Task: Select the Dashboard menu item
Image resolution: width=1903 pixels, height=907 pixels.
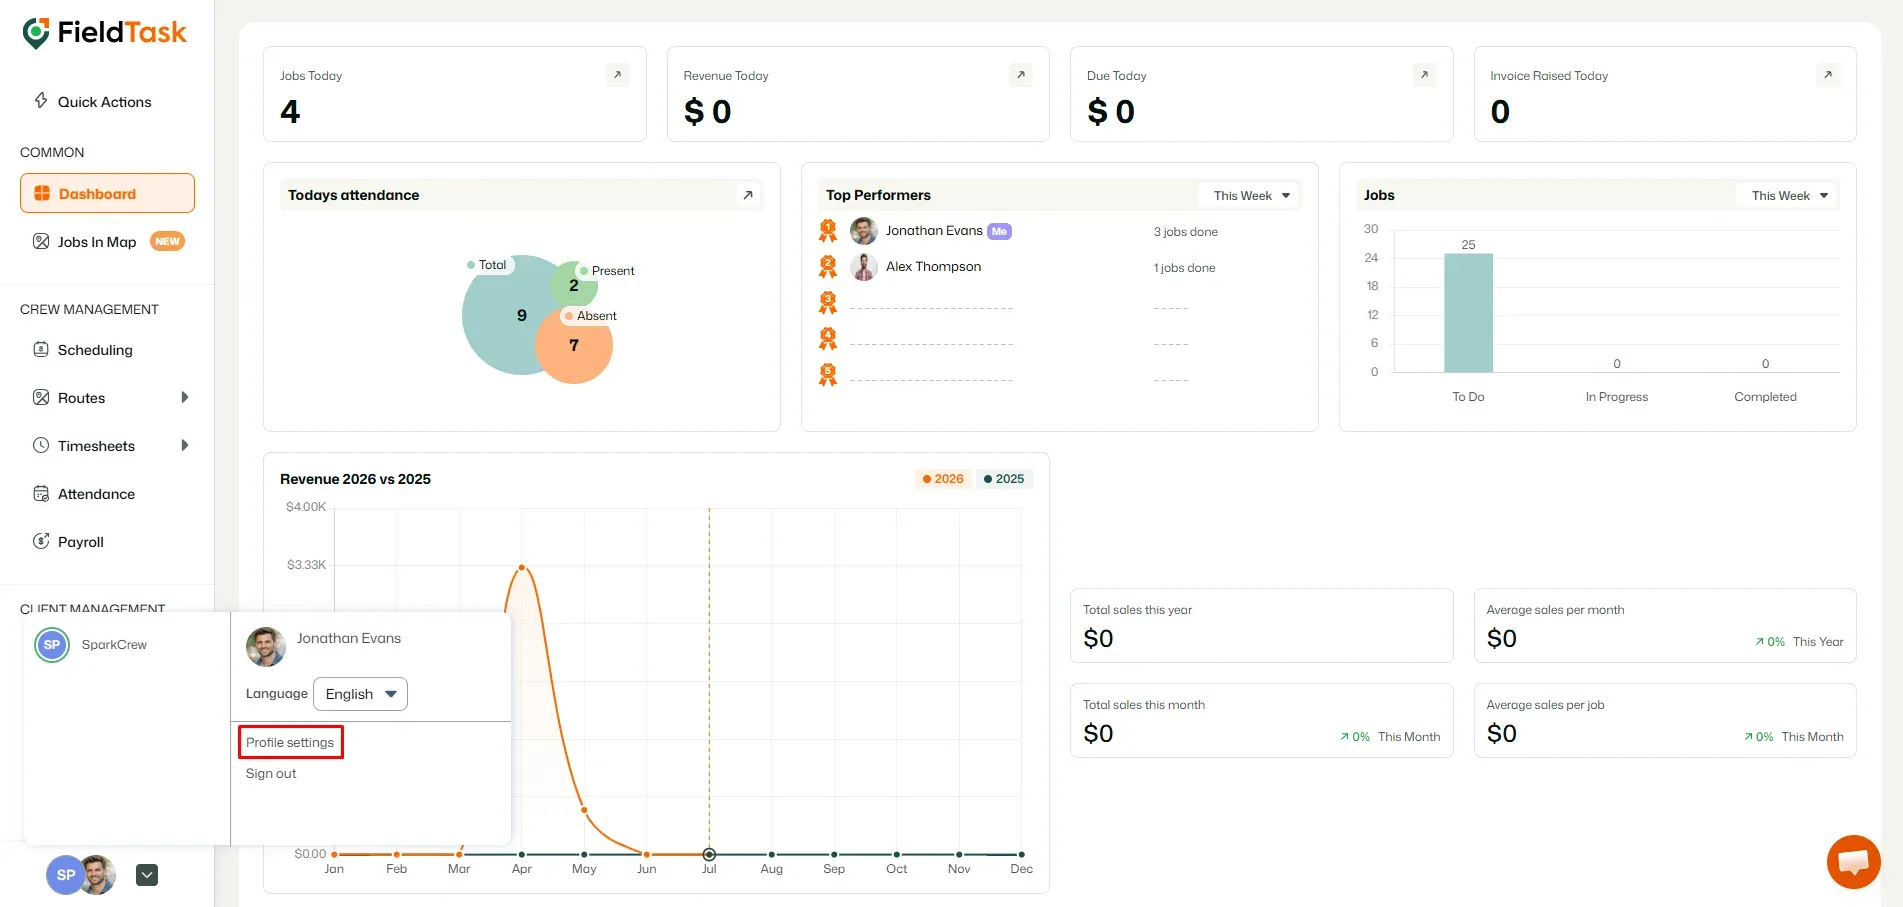Action: [107, 193]
